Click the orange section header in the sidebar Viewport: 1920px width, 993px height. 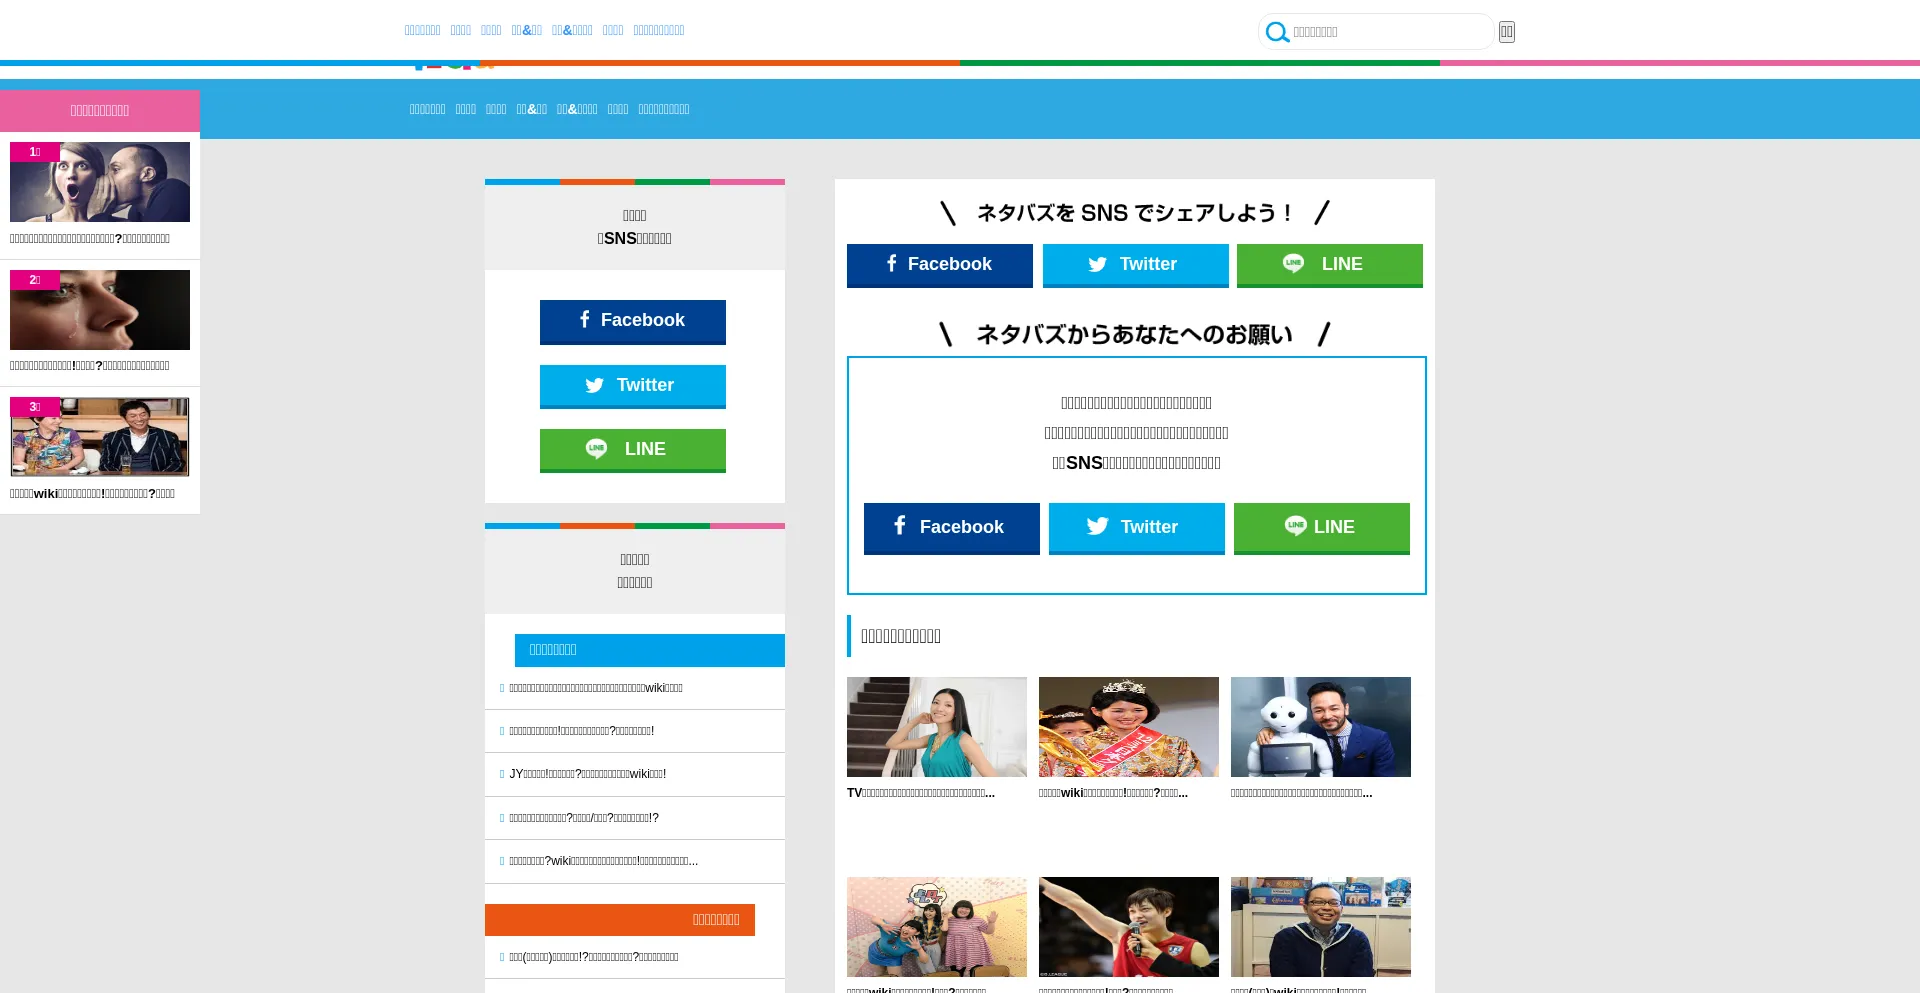[x=619, y=918]
